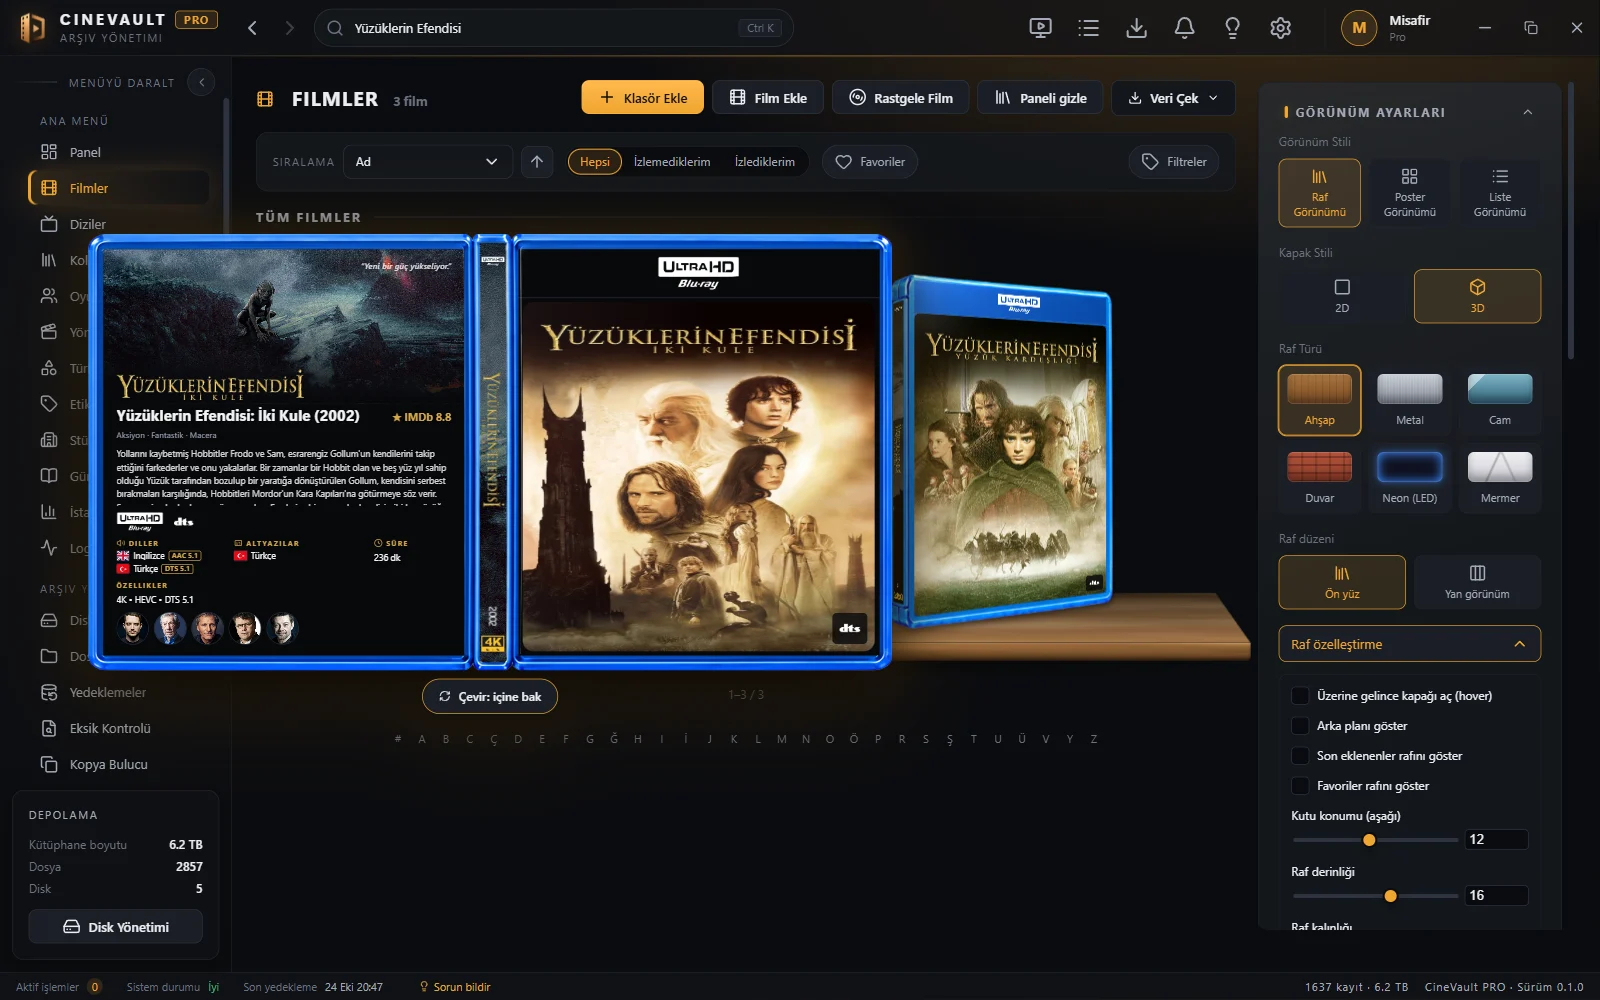1600x1000 pixels.
Task: Open the Veri Çek dropdown
Action: tap(1173, 97)
